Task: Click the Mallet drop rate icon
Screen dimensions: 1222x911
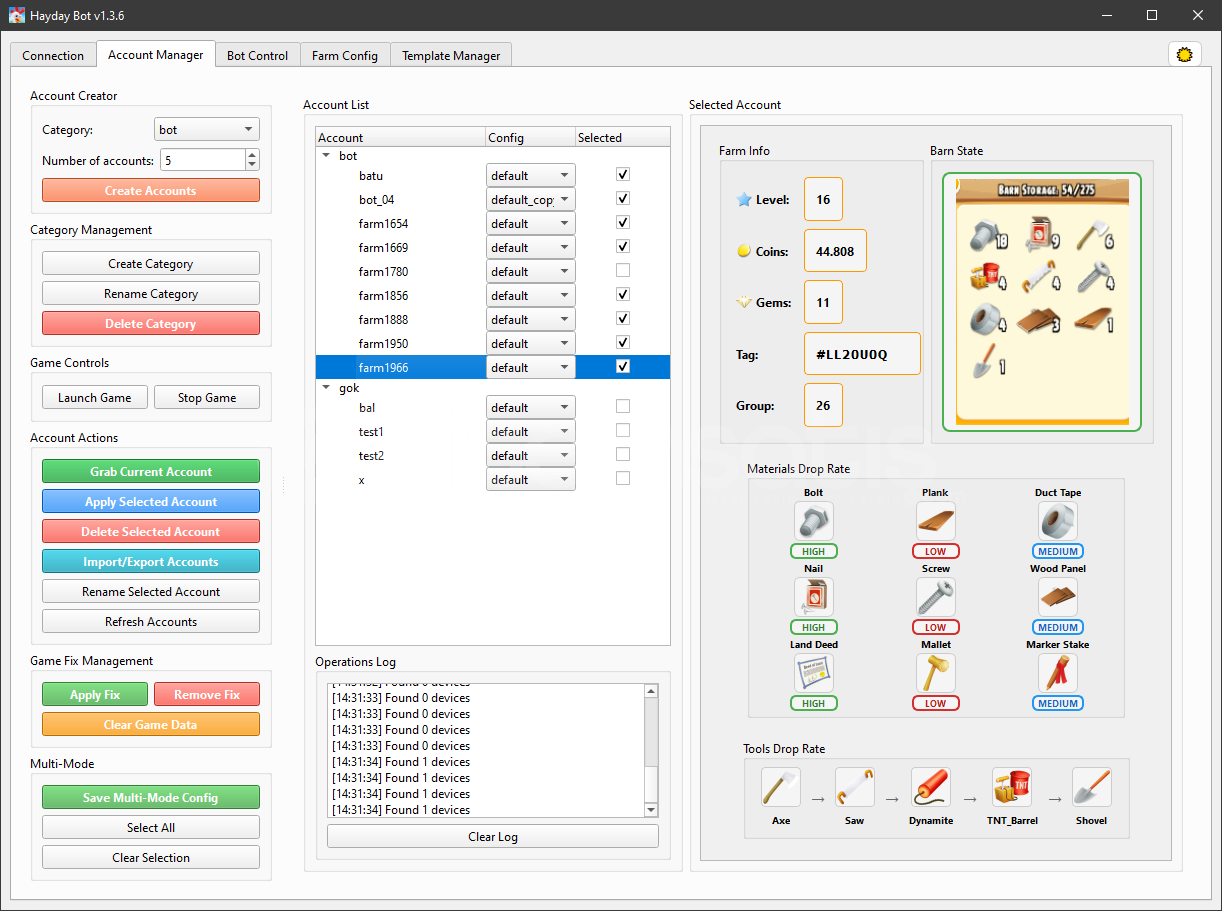Action: click(936, 673)
